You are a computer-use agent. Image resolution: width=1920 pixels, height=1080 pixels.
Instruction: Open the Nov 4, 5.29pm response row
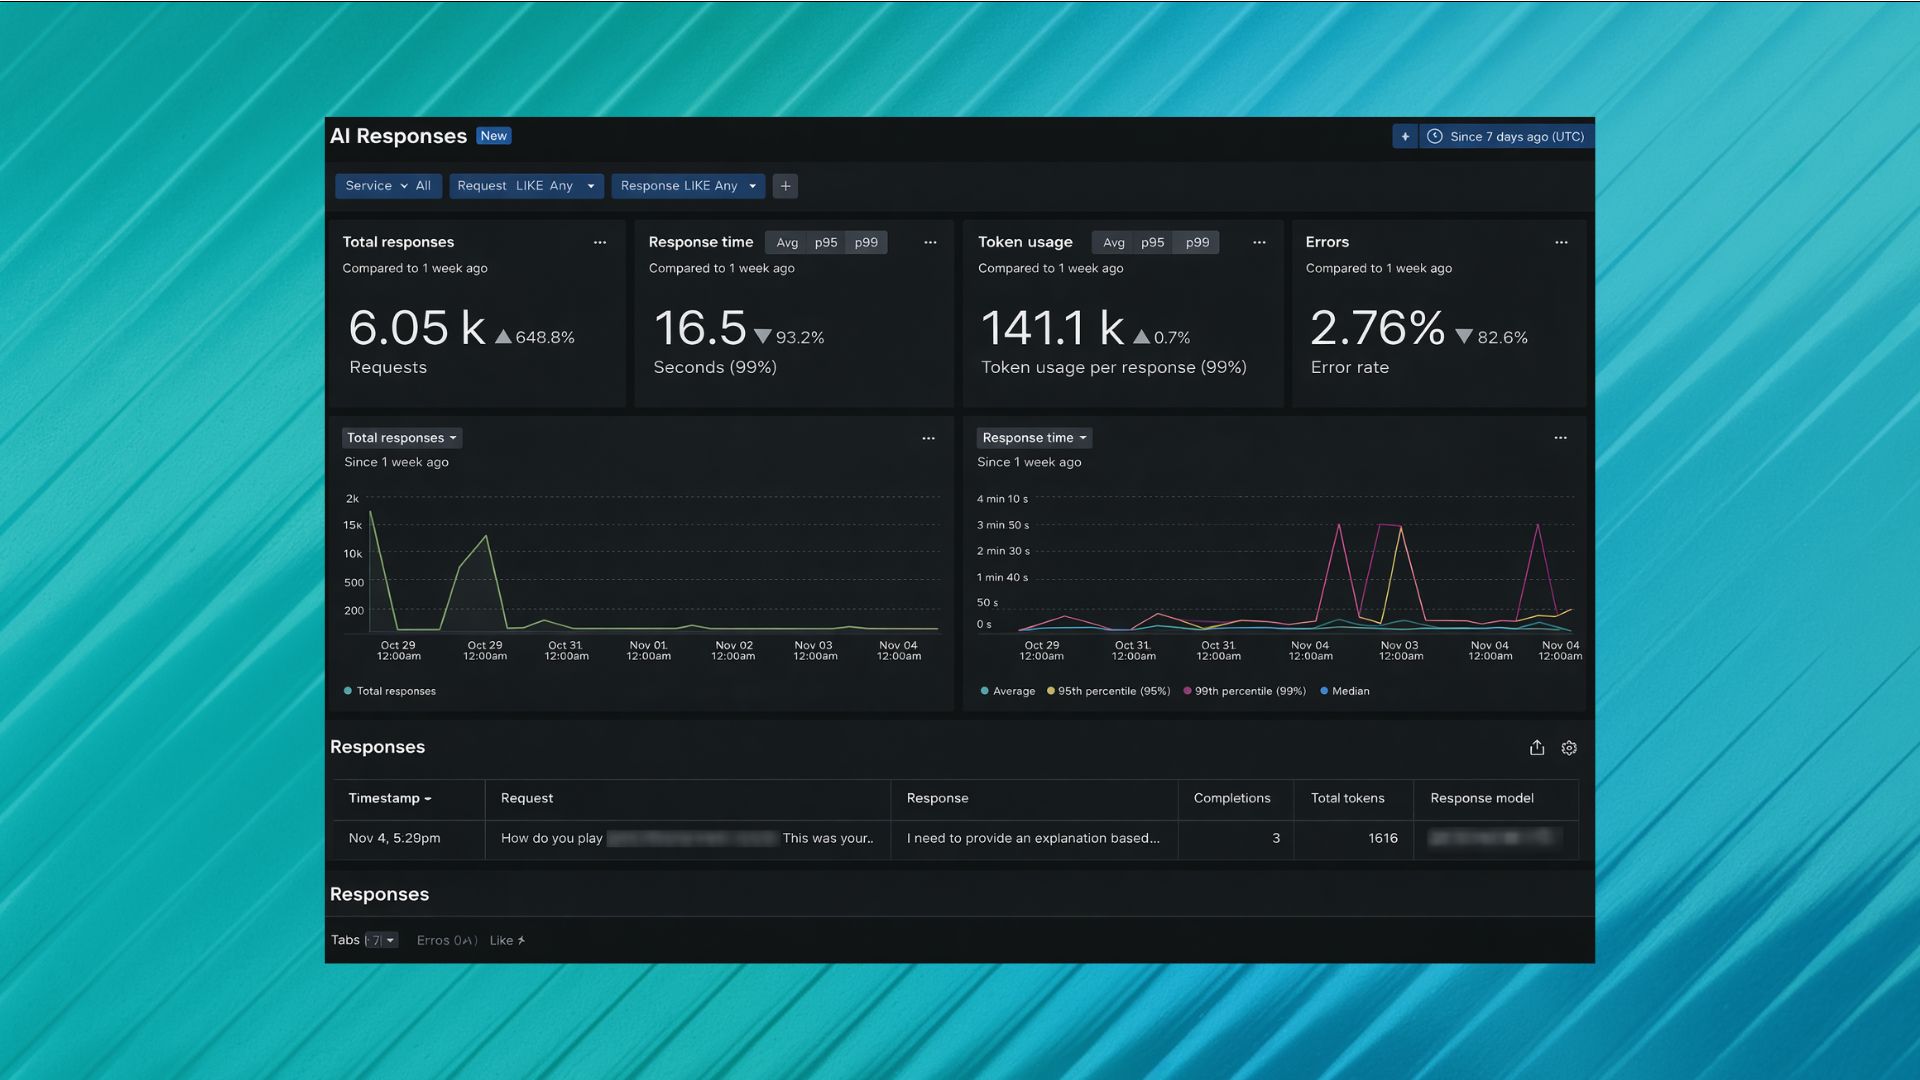[394, 838]
